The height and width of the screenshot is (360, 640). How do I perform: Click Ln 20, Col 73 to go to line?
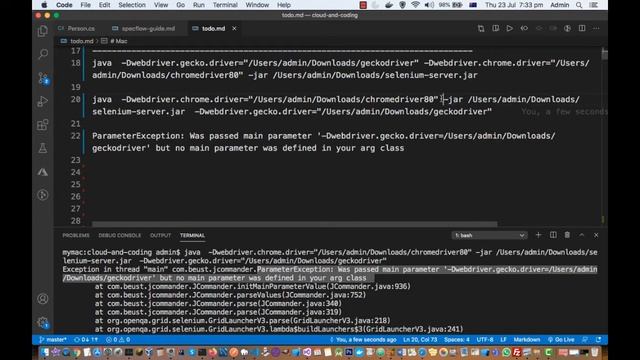420,340
